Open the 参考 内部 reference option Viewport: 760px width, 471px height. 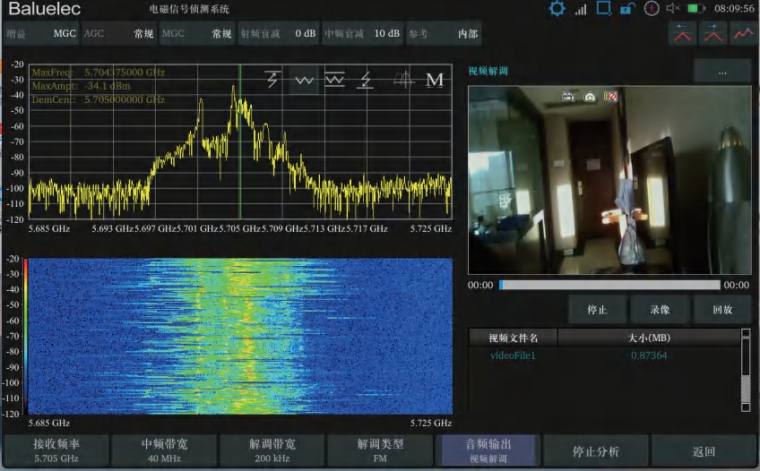[443, 33]
